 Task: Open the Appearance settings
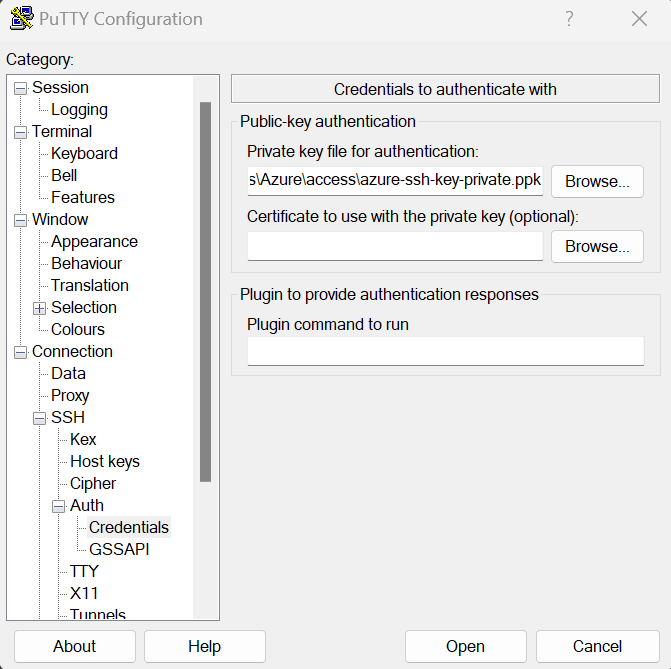(x=94, y=241)
